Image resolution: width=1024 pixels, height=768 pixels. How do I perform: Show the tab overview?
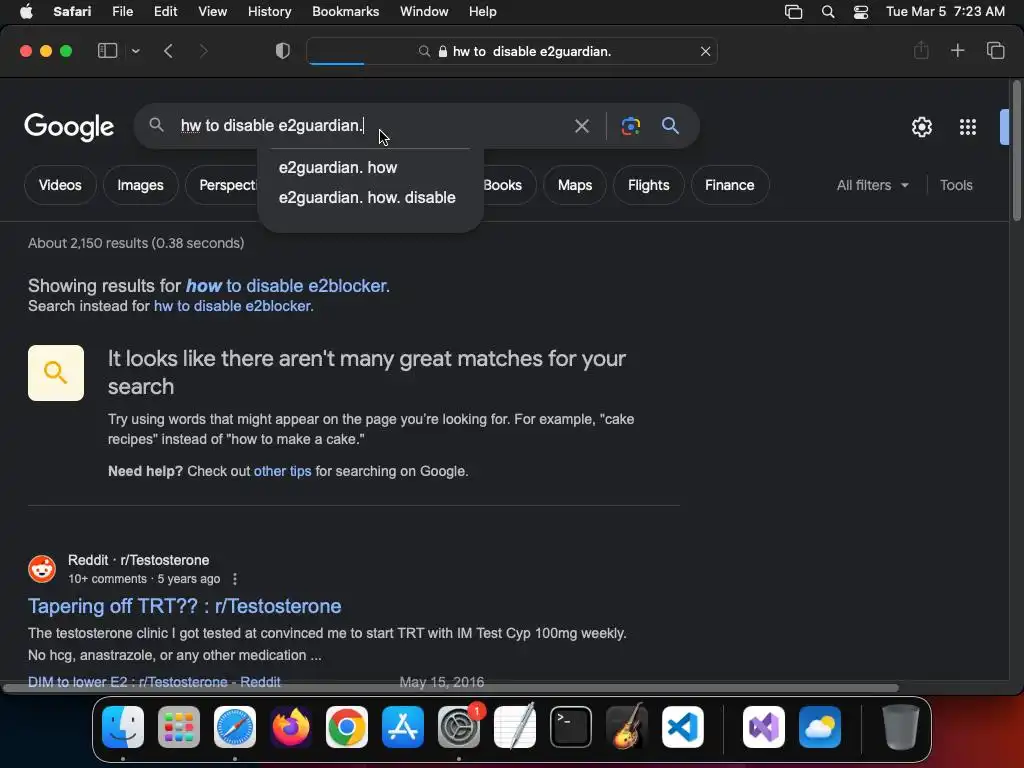(995, 50)
